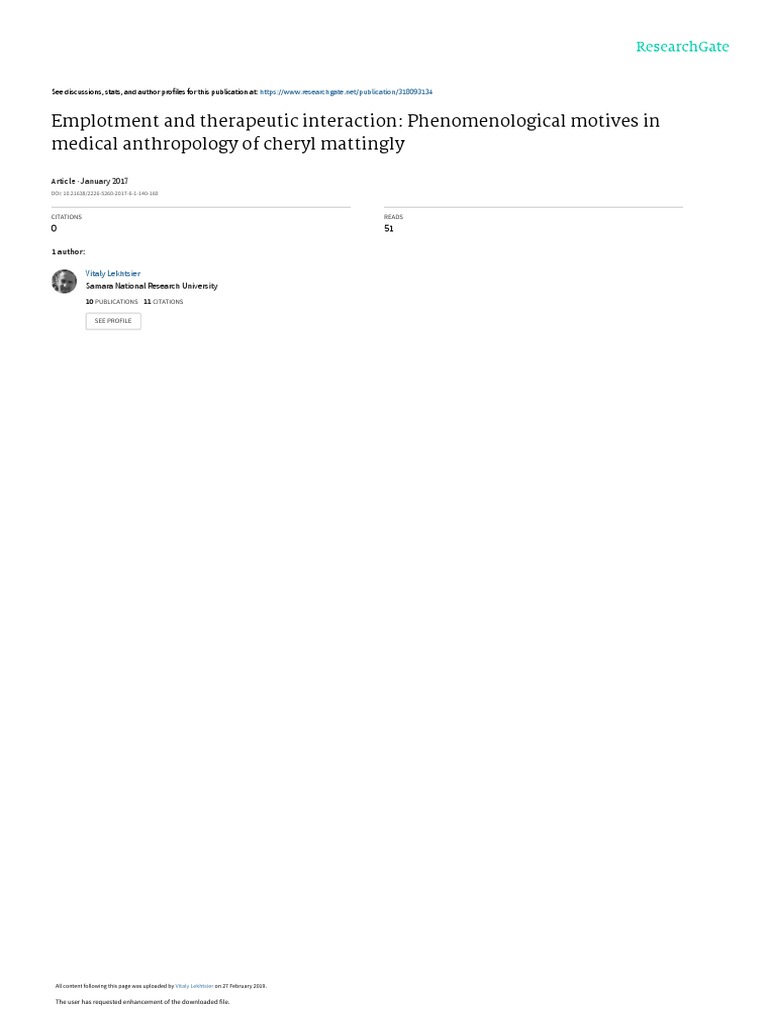Open the researchgate.net publication URL link
Screen dimensions: 768x1024
point(346,91)
